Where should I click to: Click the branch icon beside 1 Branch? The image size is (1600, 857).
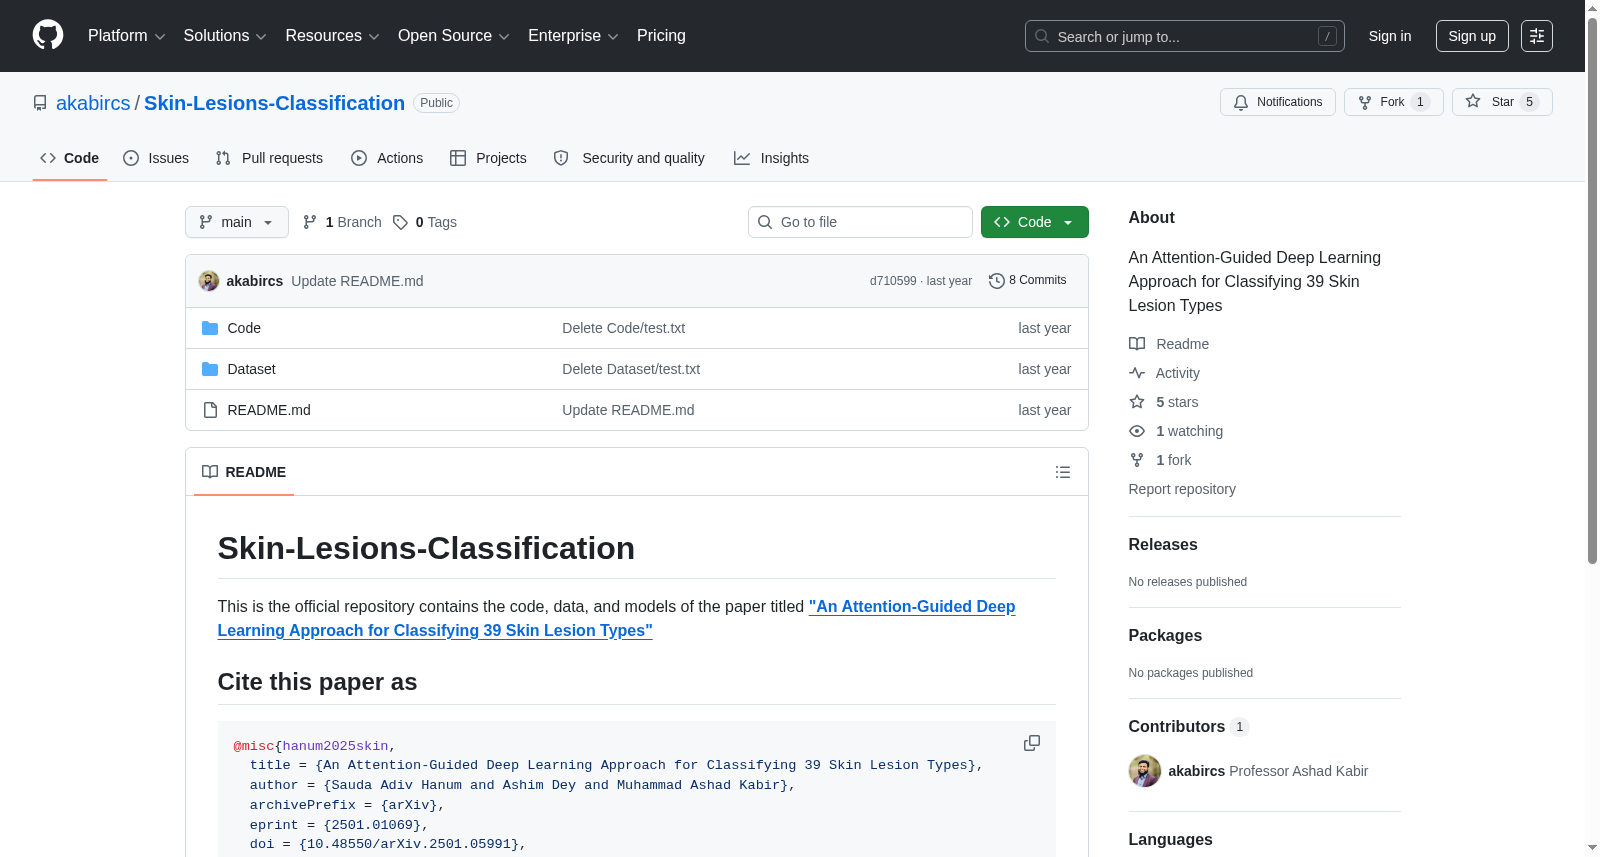click(x=310, y=222)
